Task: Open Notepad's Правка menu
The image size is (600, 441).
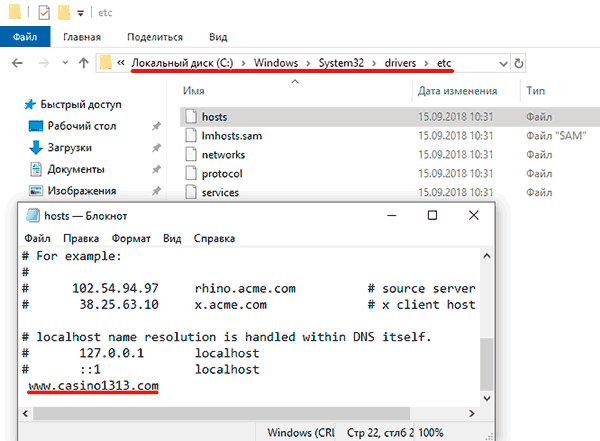Action: tap(81, 238)
